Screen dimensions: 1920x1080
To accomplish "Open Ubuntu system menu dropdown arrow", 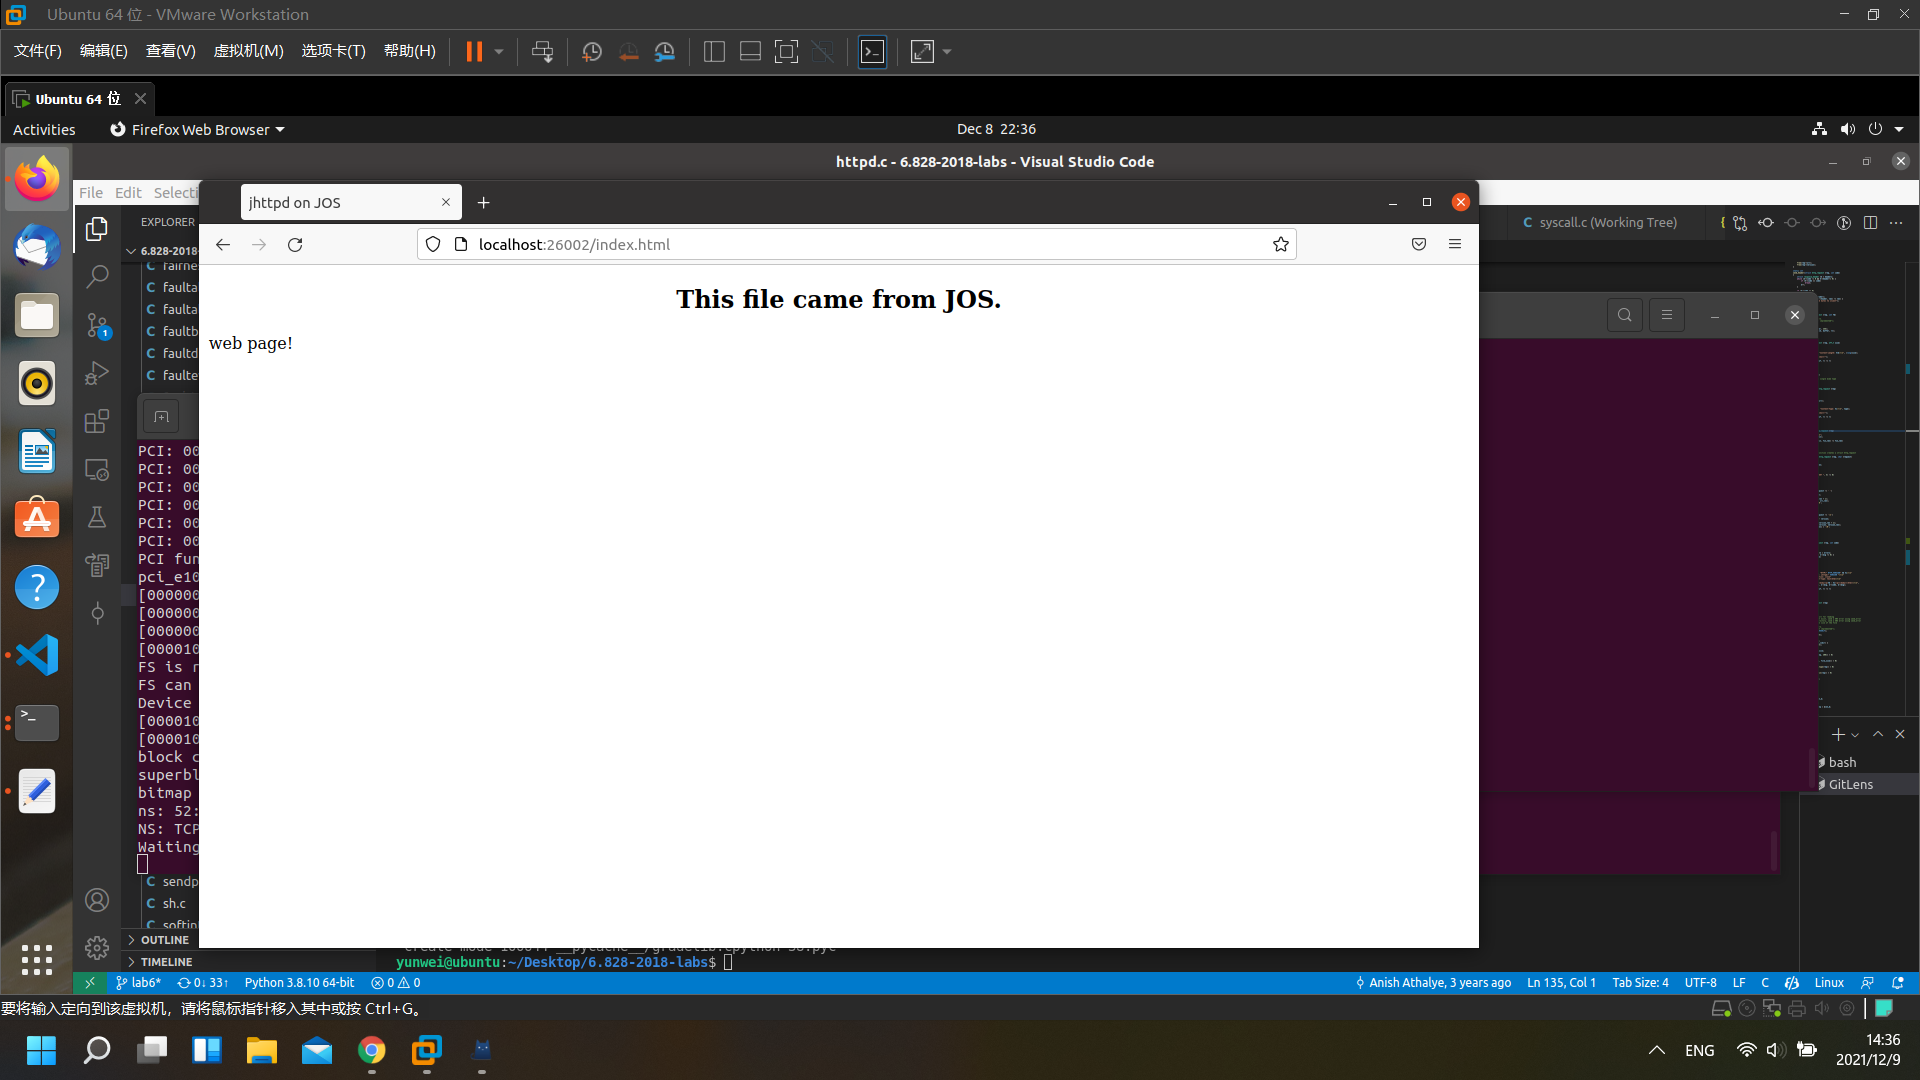I will point(1899,129).
